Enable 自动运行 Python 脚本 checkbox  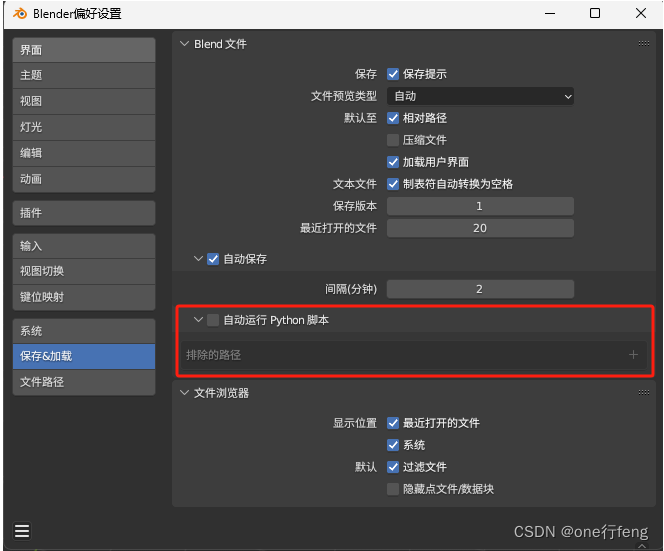213,320
